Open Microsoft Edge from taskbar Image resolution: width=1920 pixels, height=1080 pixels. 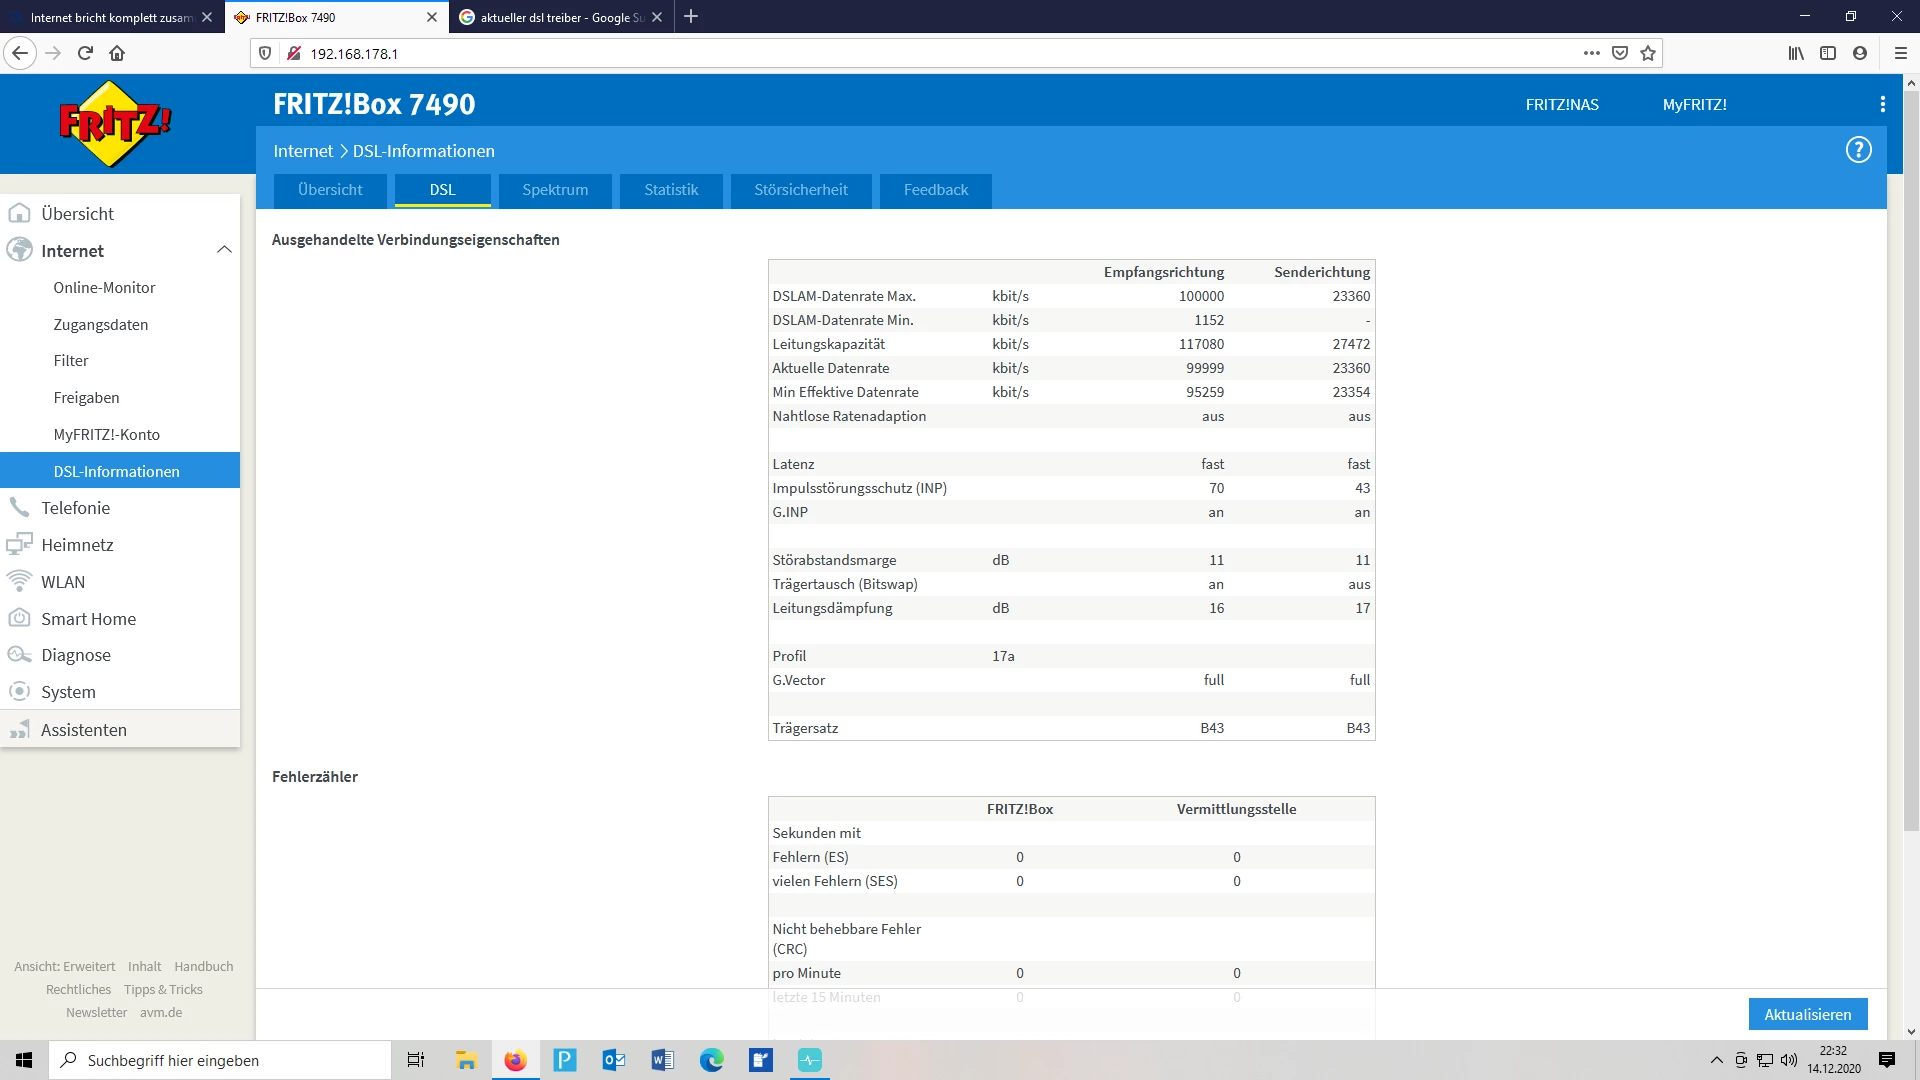[711, 1060]
